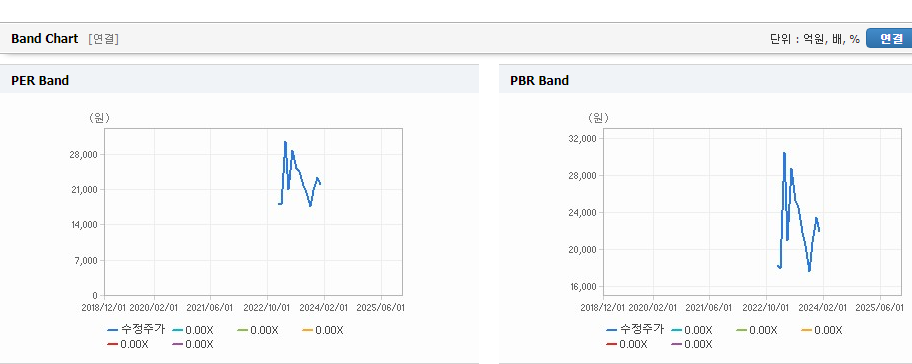The image size is (912, 364).
Task: Toggle teal 0.00X legend in PER Band
Action: click(x=193, y=330)
